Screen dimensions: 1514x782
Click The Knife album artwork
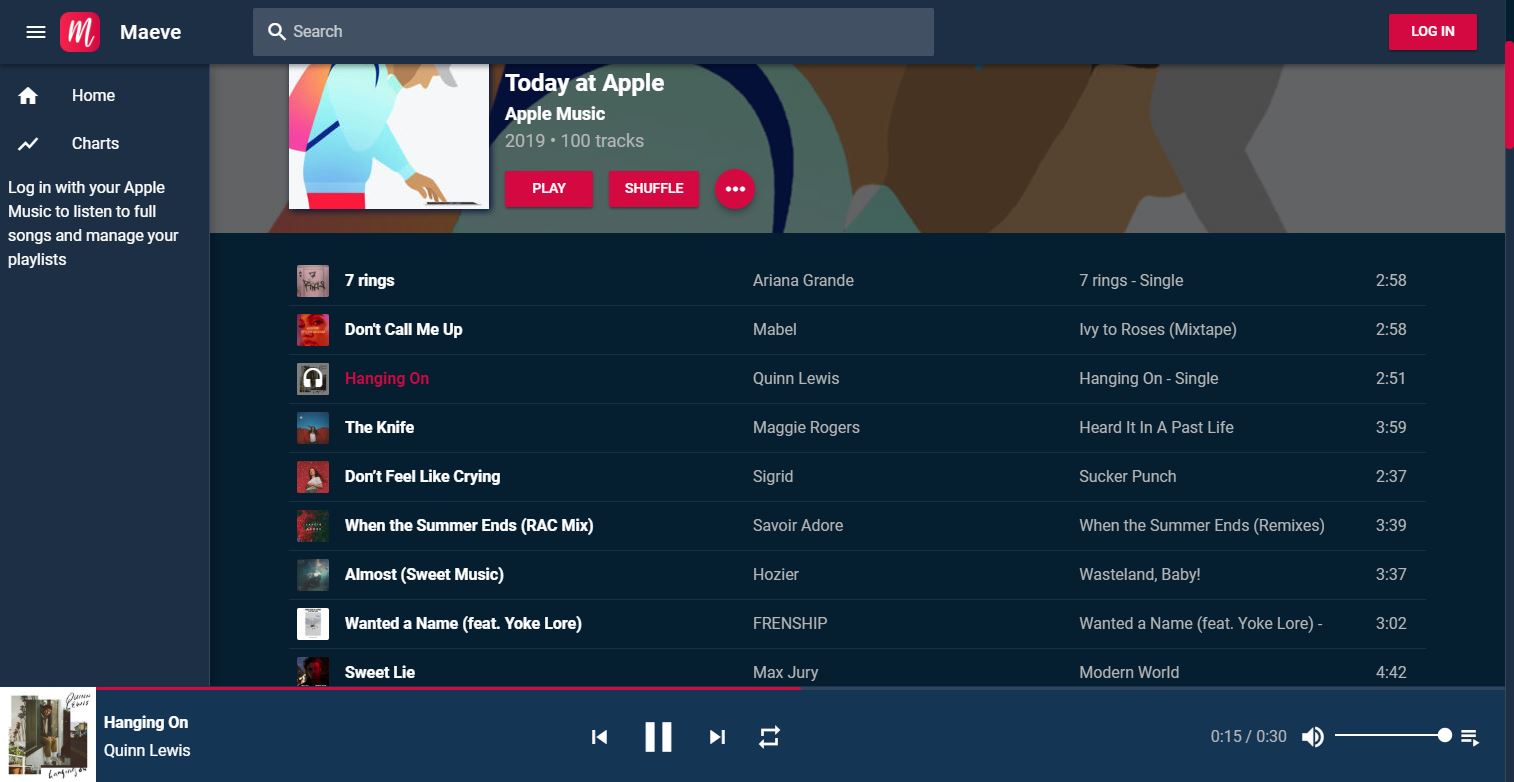pyautogui.click(x=313, y=428)
